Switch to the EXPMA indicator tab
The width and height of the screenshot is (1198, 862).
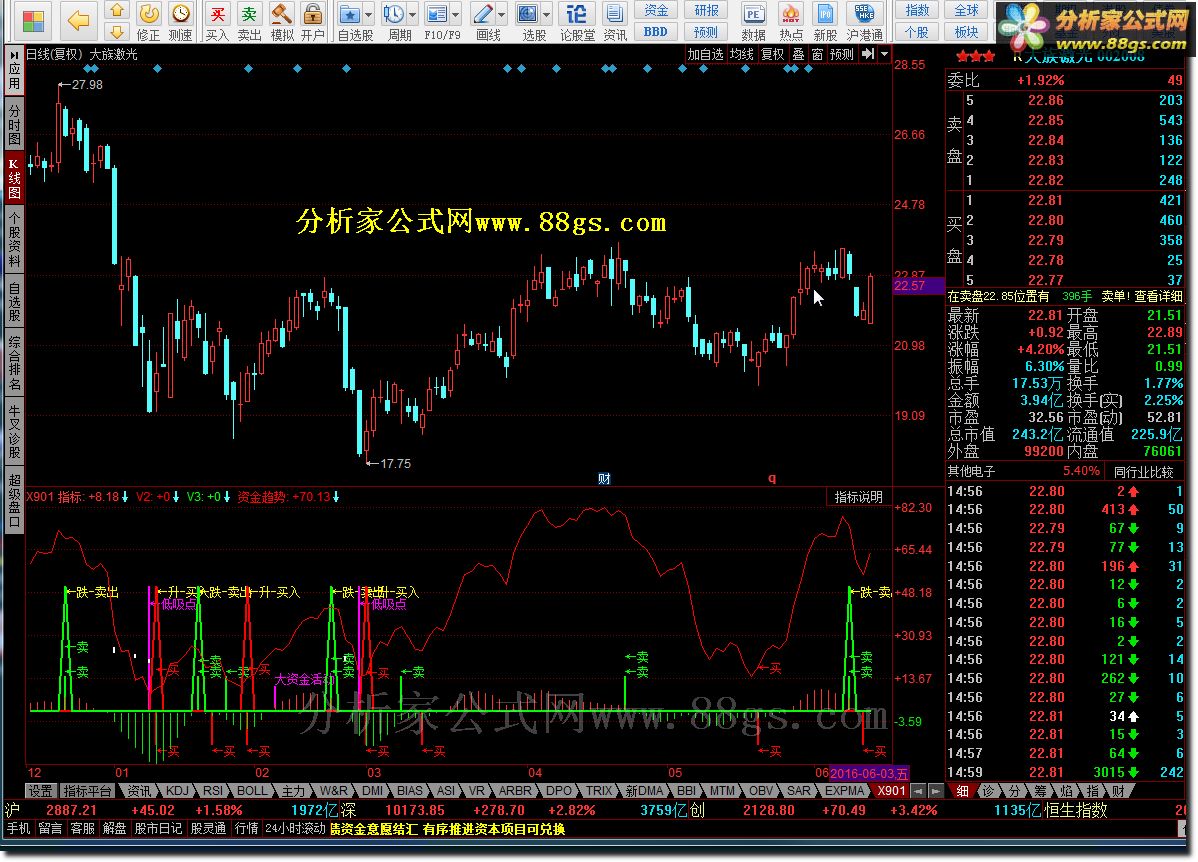[843, 791]
